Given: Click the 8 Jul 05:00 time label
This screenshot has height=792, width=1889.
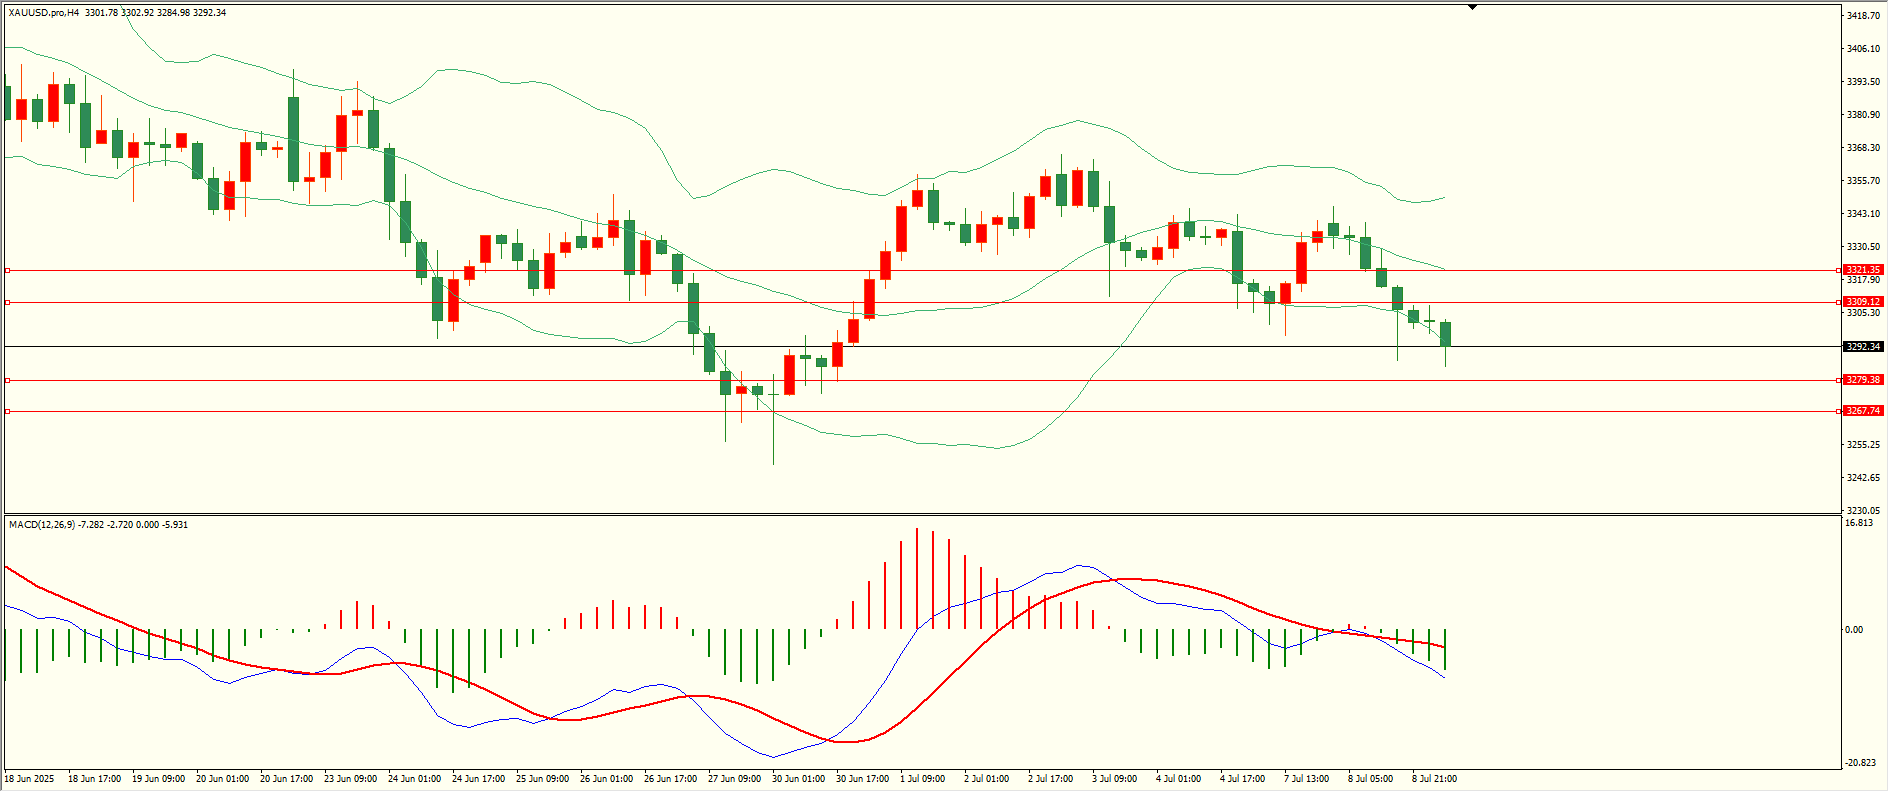Looking at the screenshot, I should click(x=1371, y=779).
